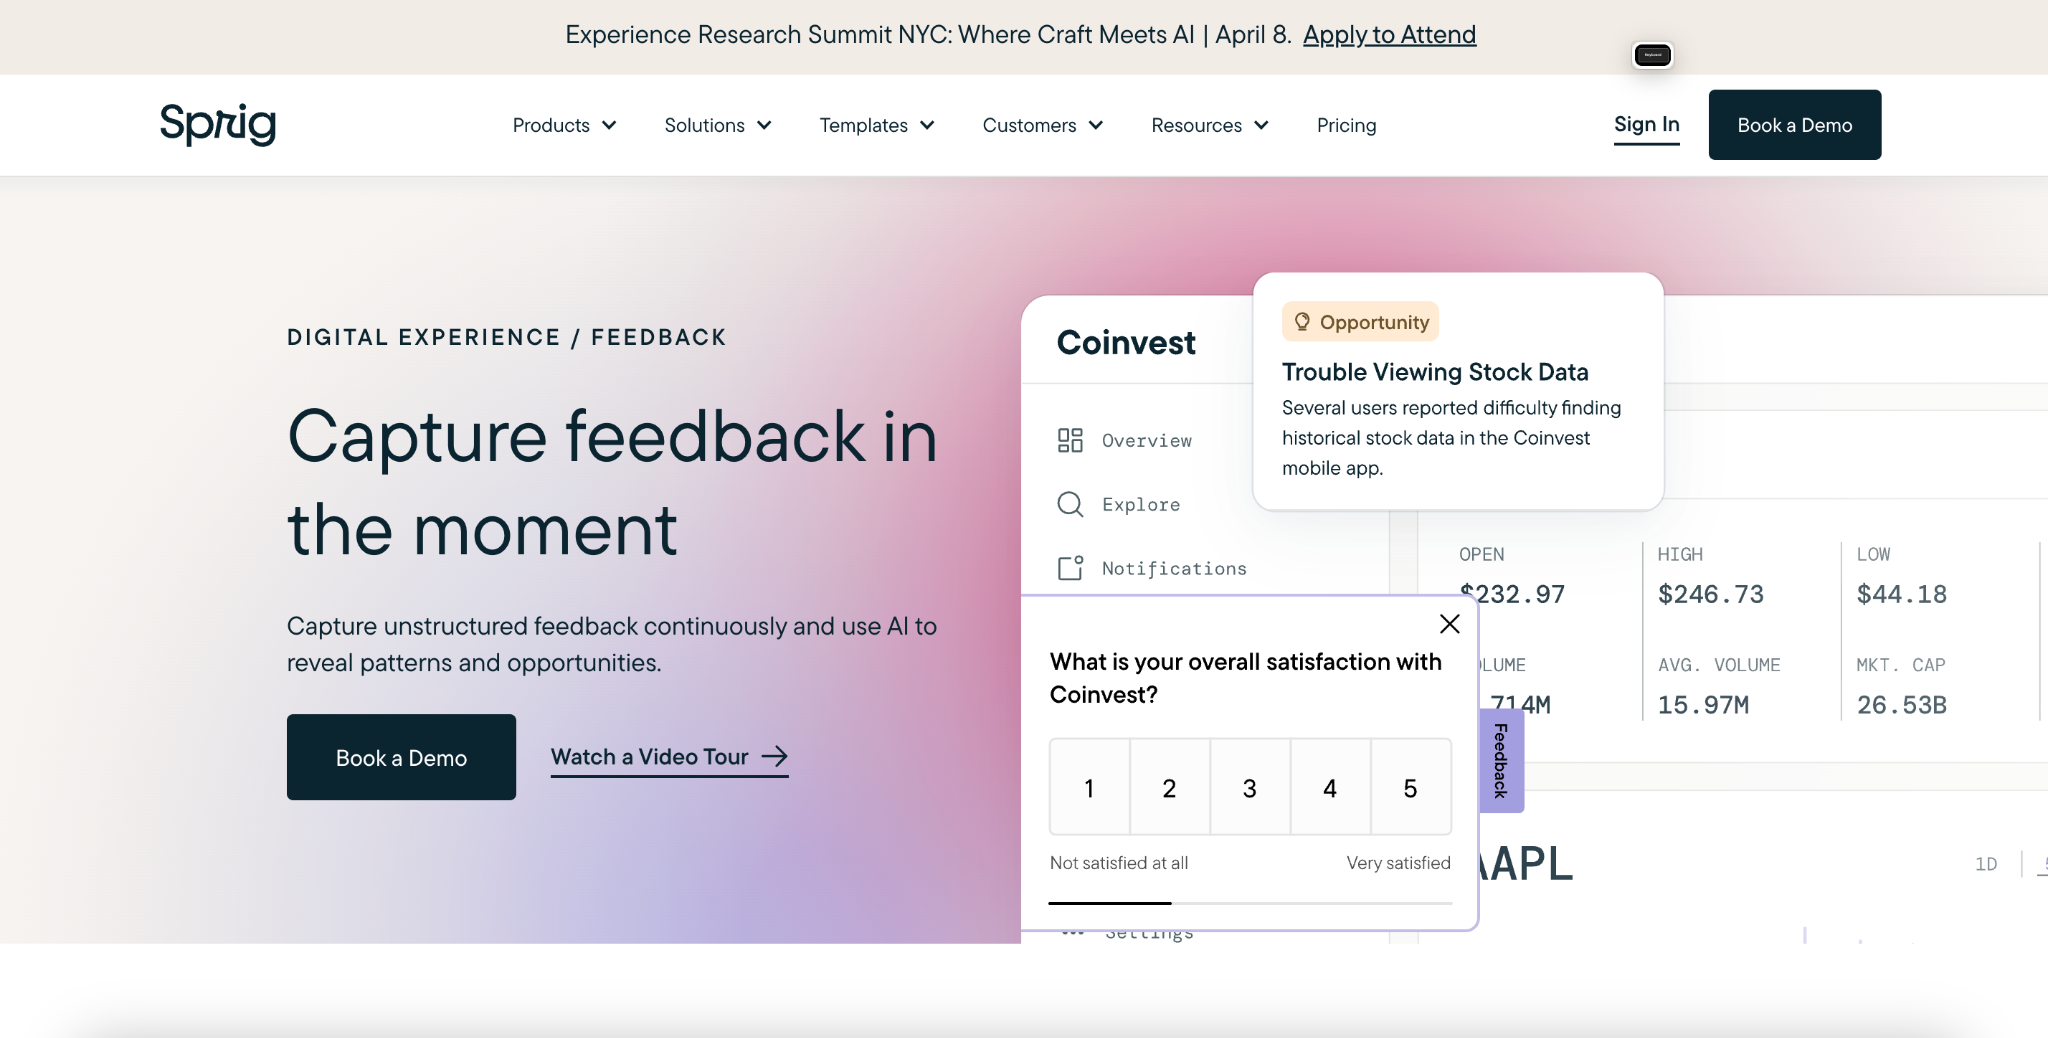
Task: Open the Customers menu
Action: click(x=1043, y=125)
